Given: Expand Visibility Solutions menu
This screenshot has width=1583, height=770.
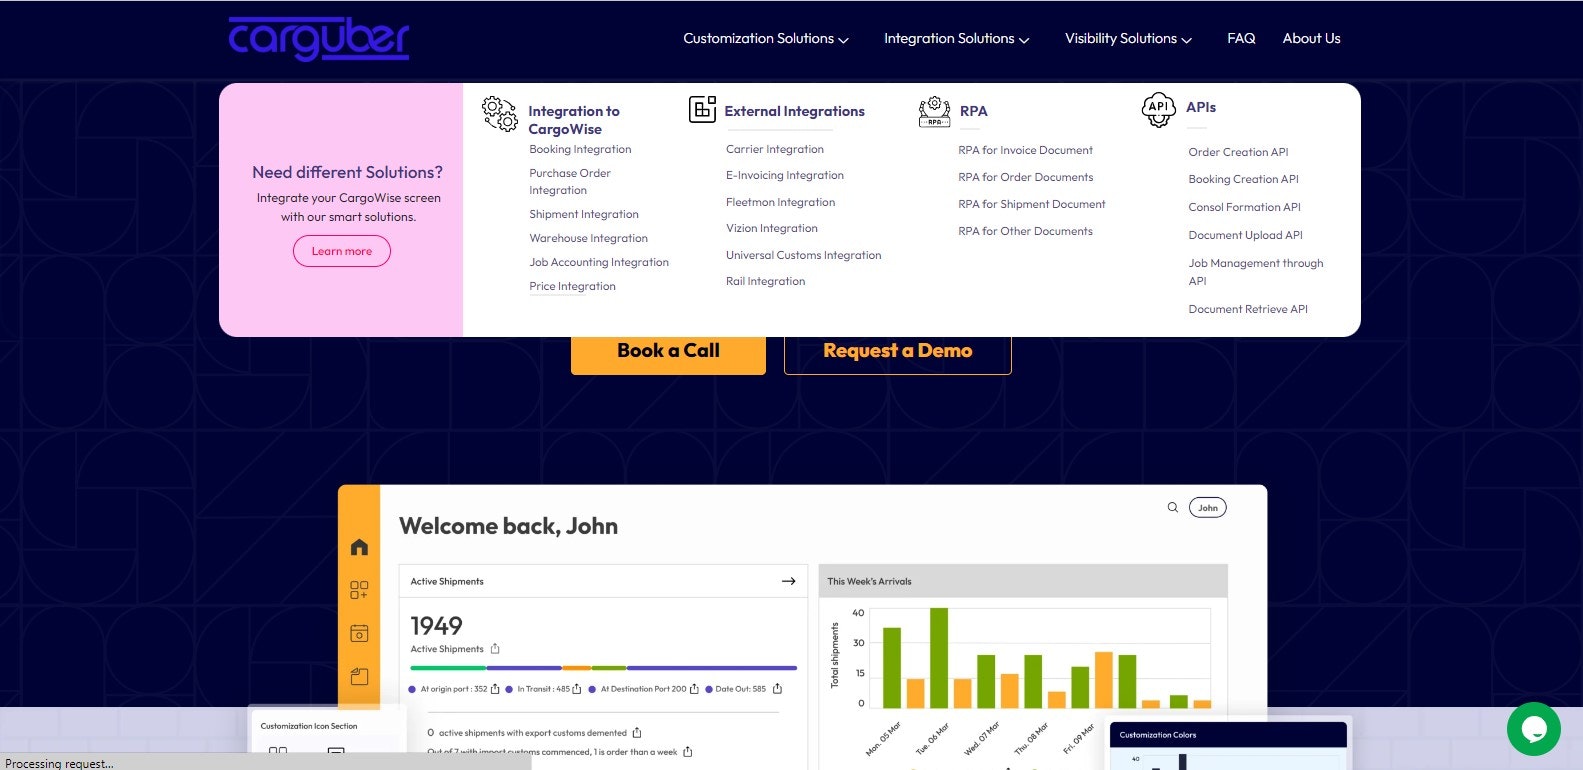Looking at the screenshot, I should [x=1128, y=38].
